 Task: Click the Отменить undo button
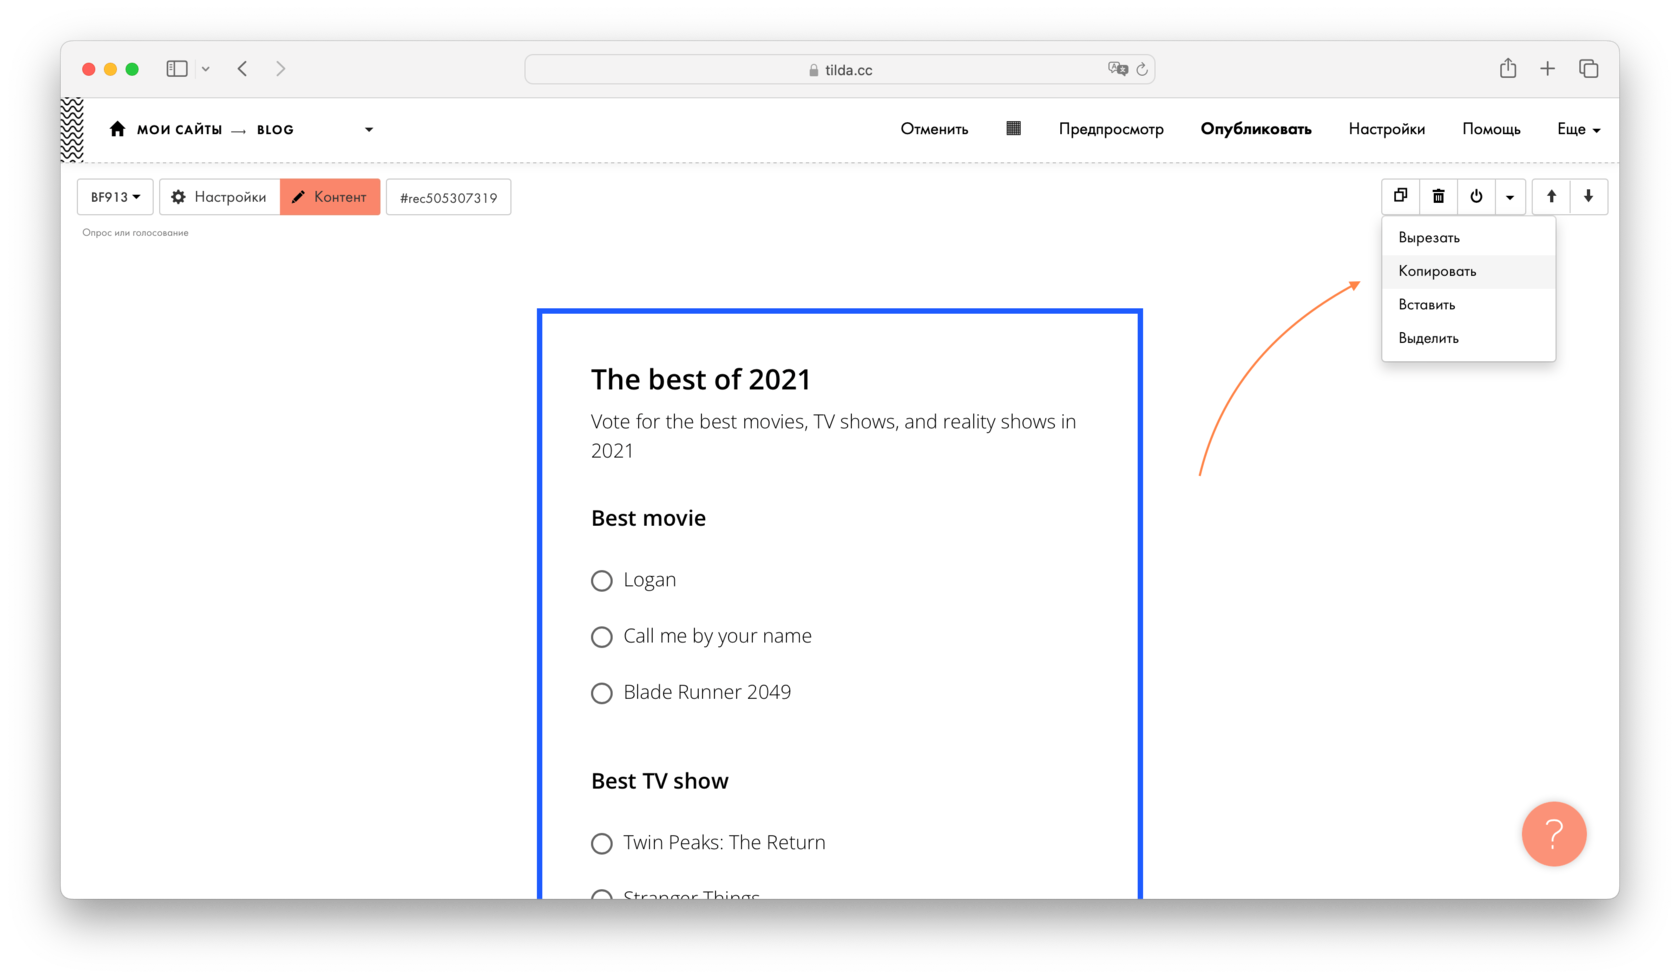[x=934, y=129]
